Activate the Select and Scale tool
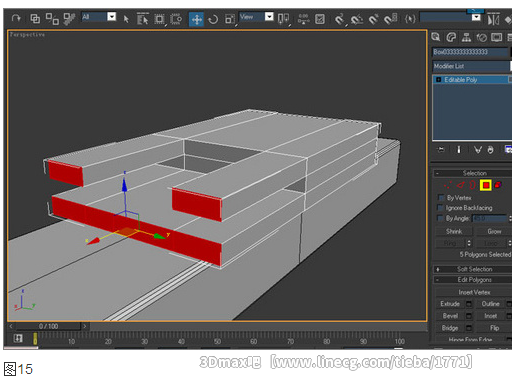Screen dimensions: 512x381 [x=230, y=19]
